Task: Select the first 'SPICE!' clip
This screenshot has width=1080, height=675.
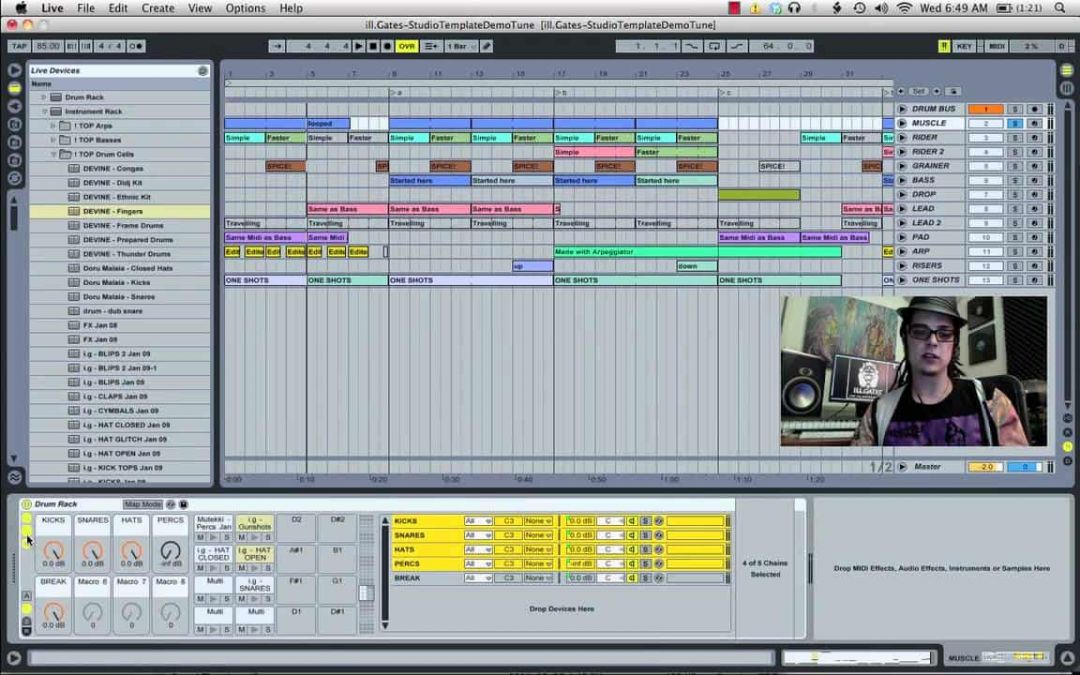Action: pyautogui.click(x=285, y=166)
